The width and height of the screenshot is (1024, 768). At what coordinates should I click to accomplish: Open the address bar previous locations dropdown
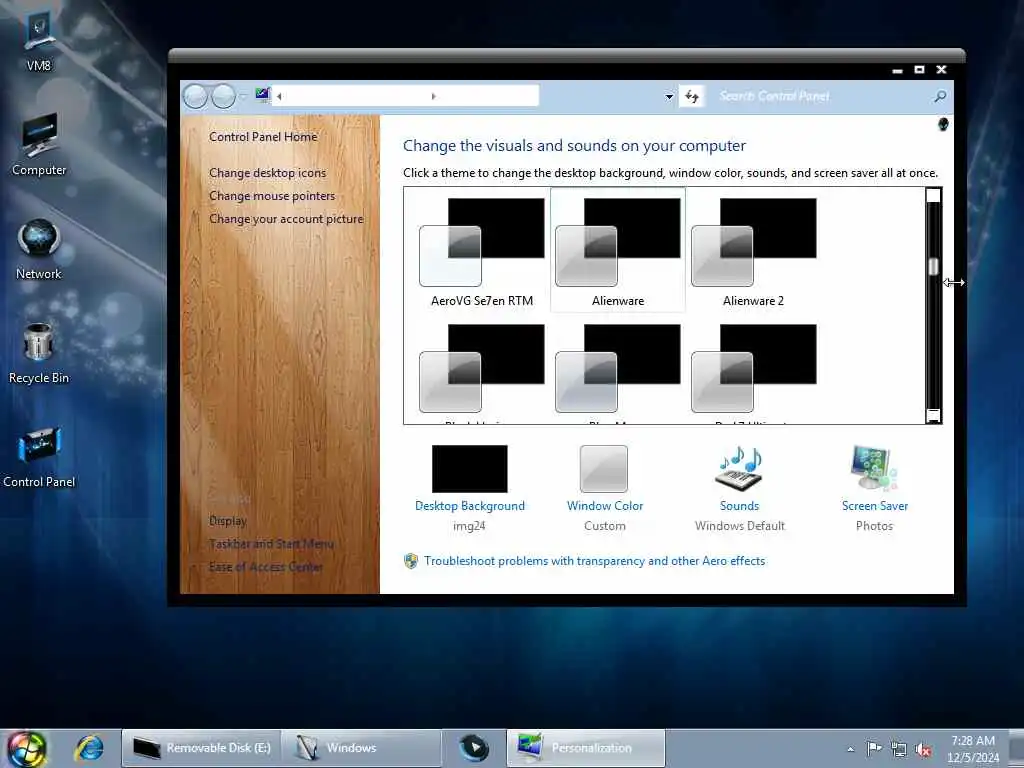click(669, 97)
